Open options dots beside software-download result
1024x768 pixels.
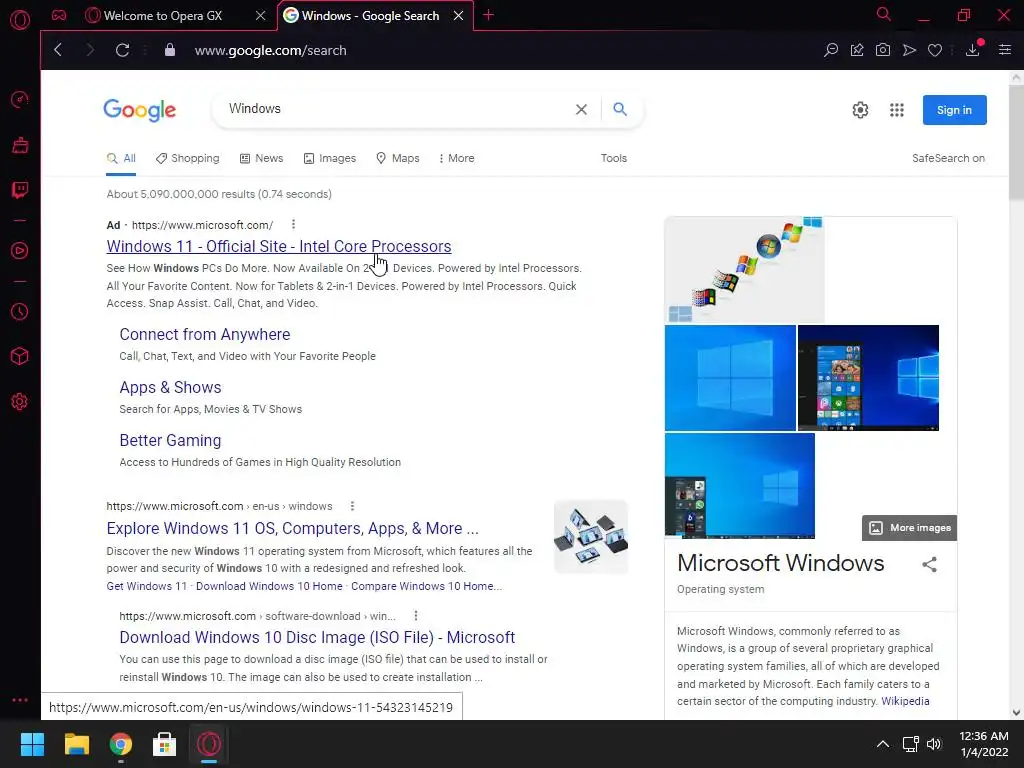click(x=416, y=615)
